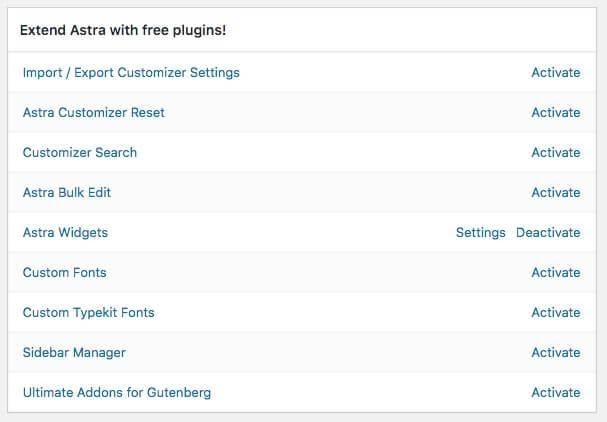Open the Sidebar Manager plugin link
The height and width of the screenshot is (422, 607).
click(x=74, y=352)
